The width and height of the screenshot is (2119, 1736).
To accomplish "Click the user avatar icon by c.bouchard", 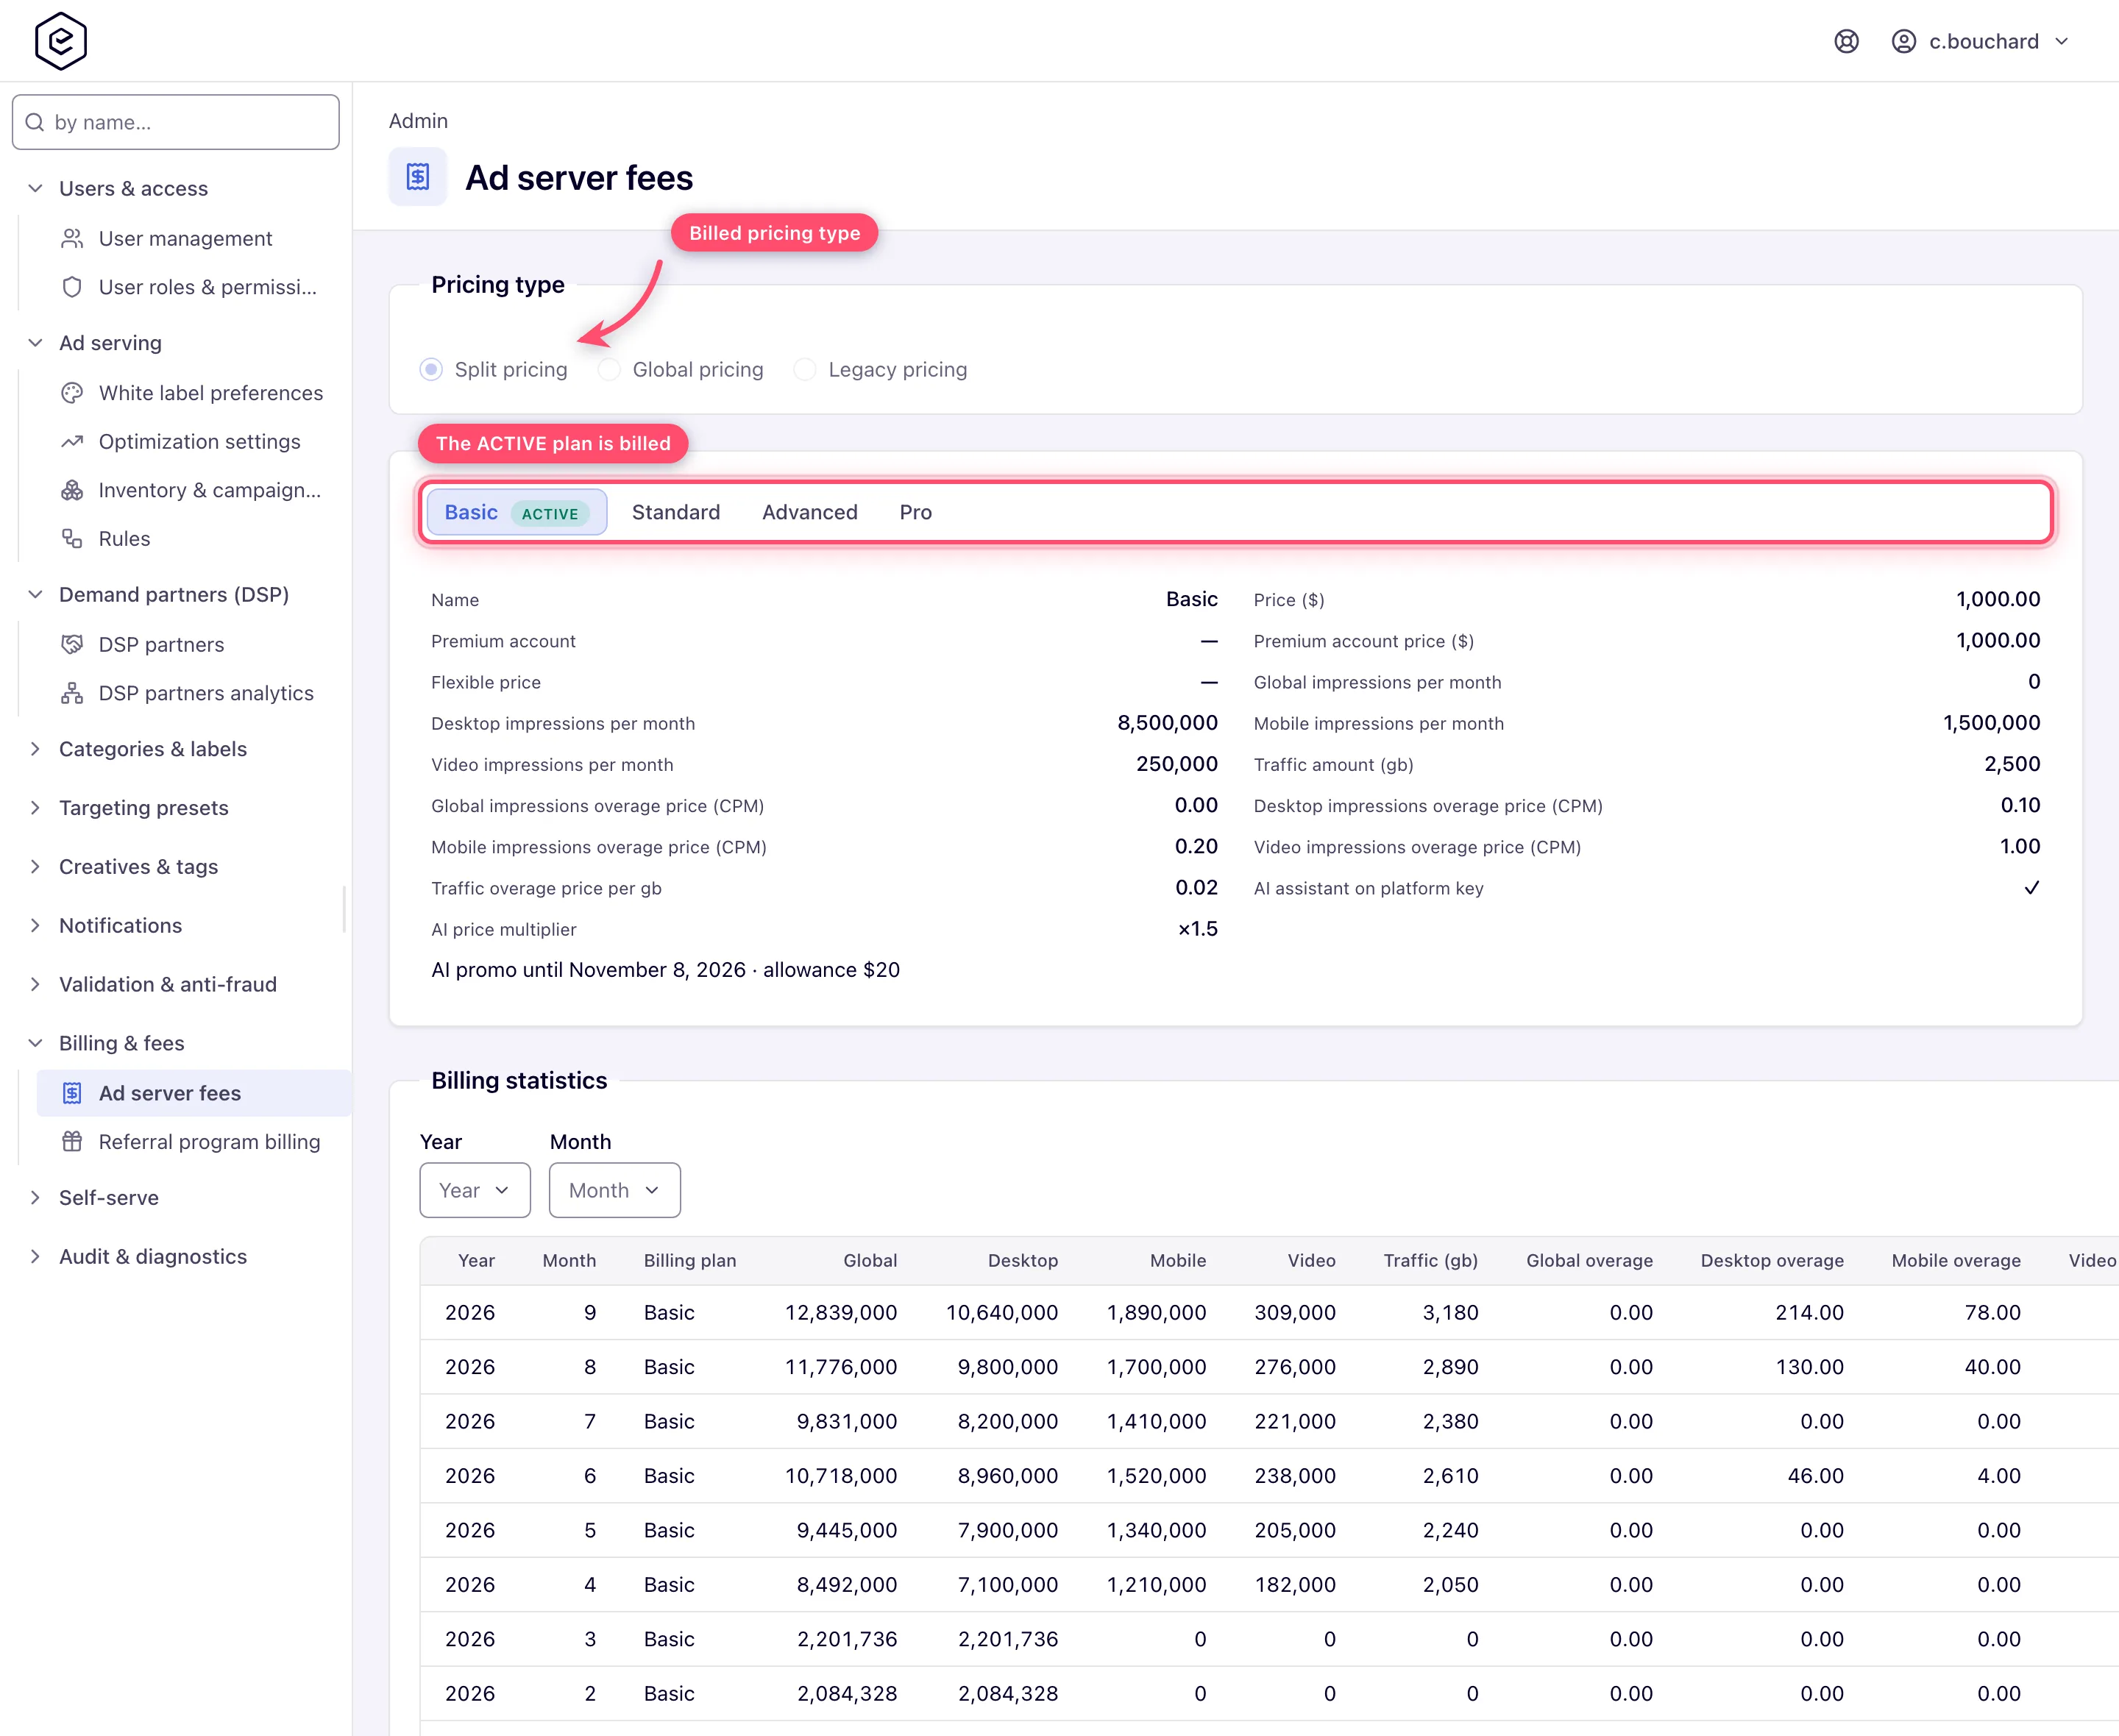I will pos(1904,41).
